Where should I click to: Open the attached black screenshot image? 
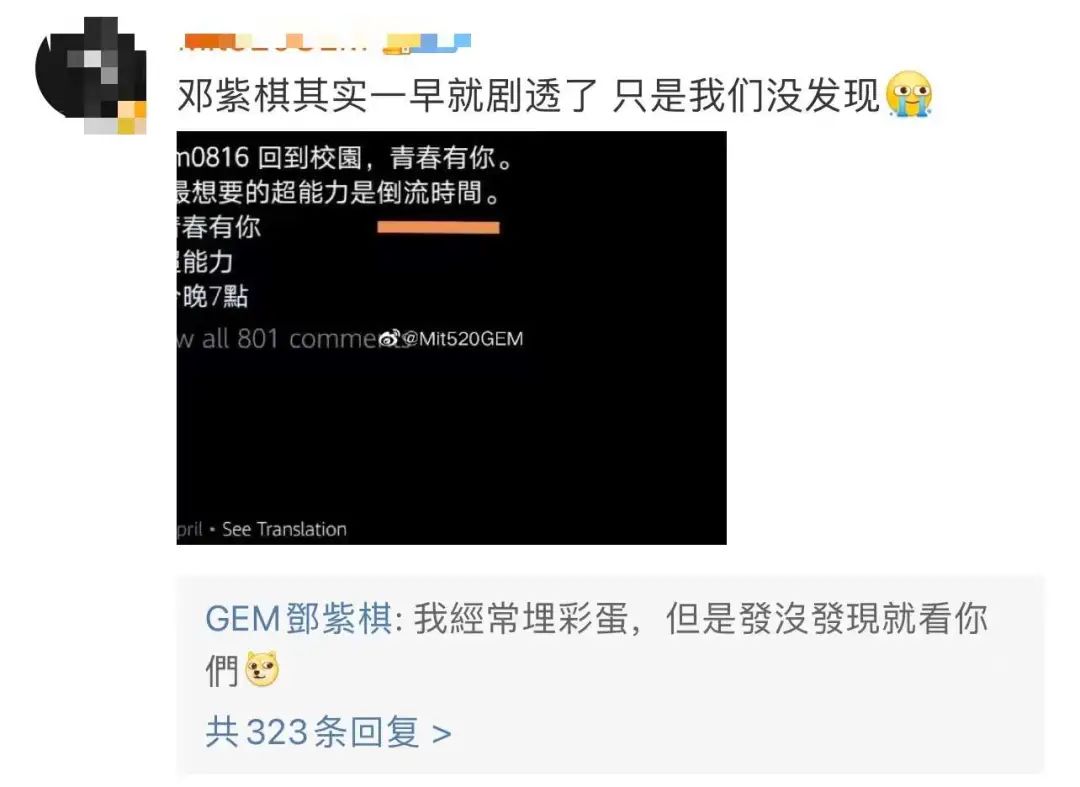coord(451,337)
